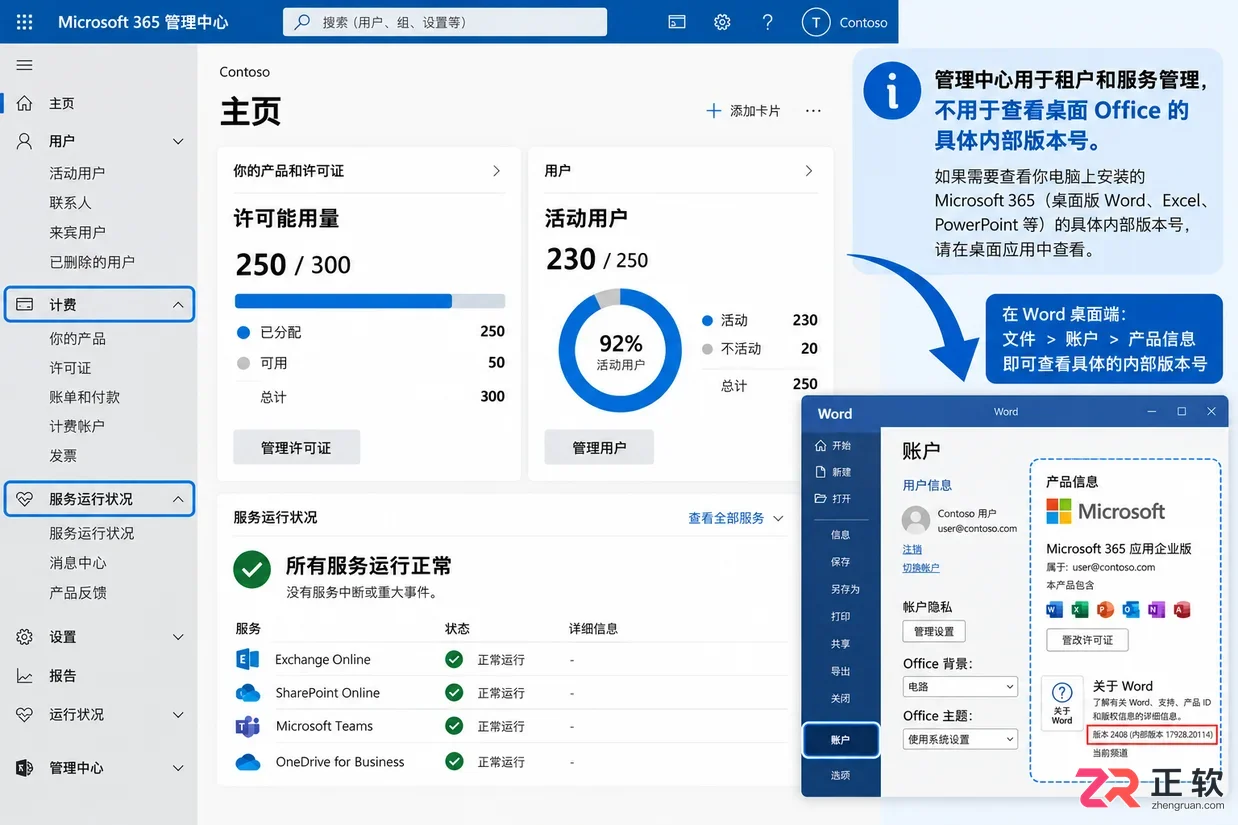Screen dimensions: 1238x825
Task: Select Message center in sidebar
Action: [x=77, y=563]
